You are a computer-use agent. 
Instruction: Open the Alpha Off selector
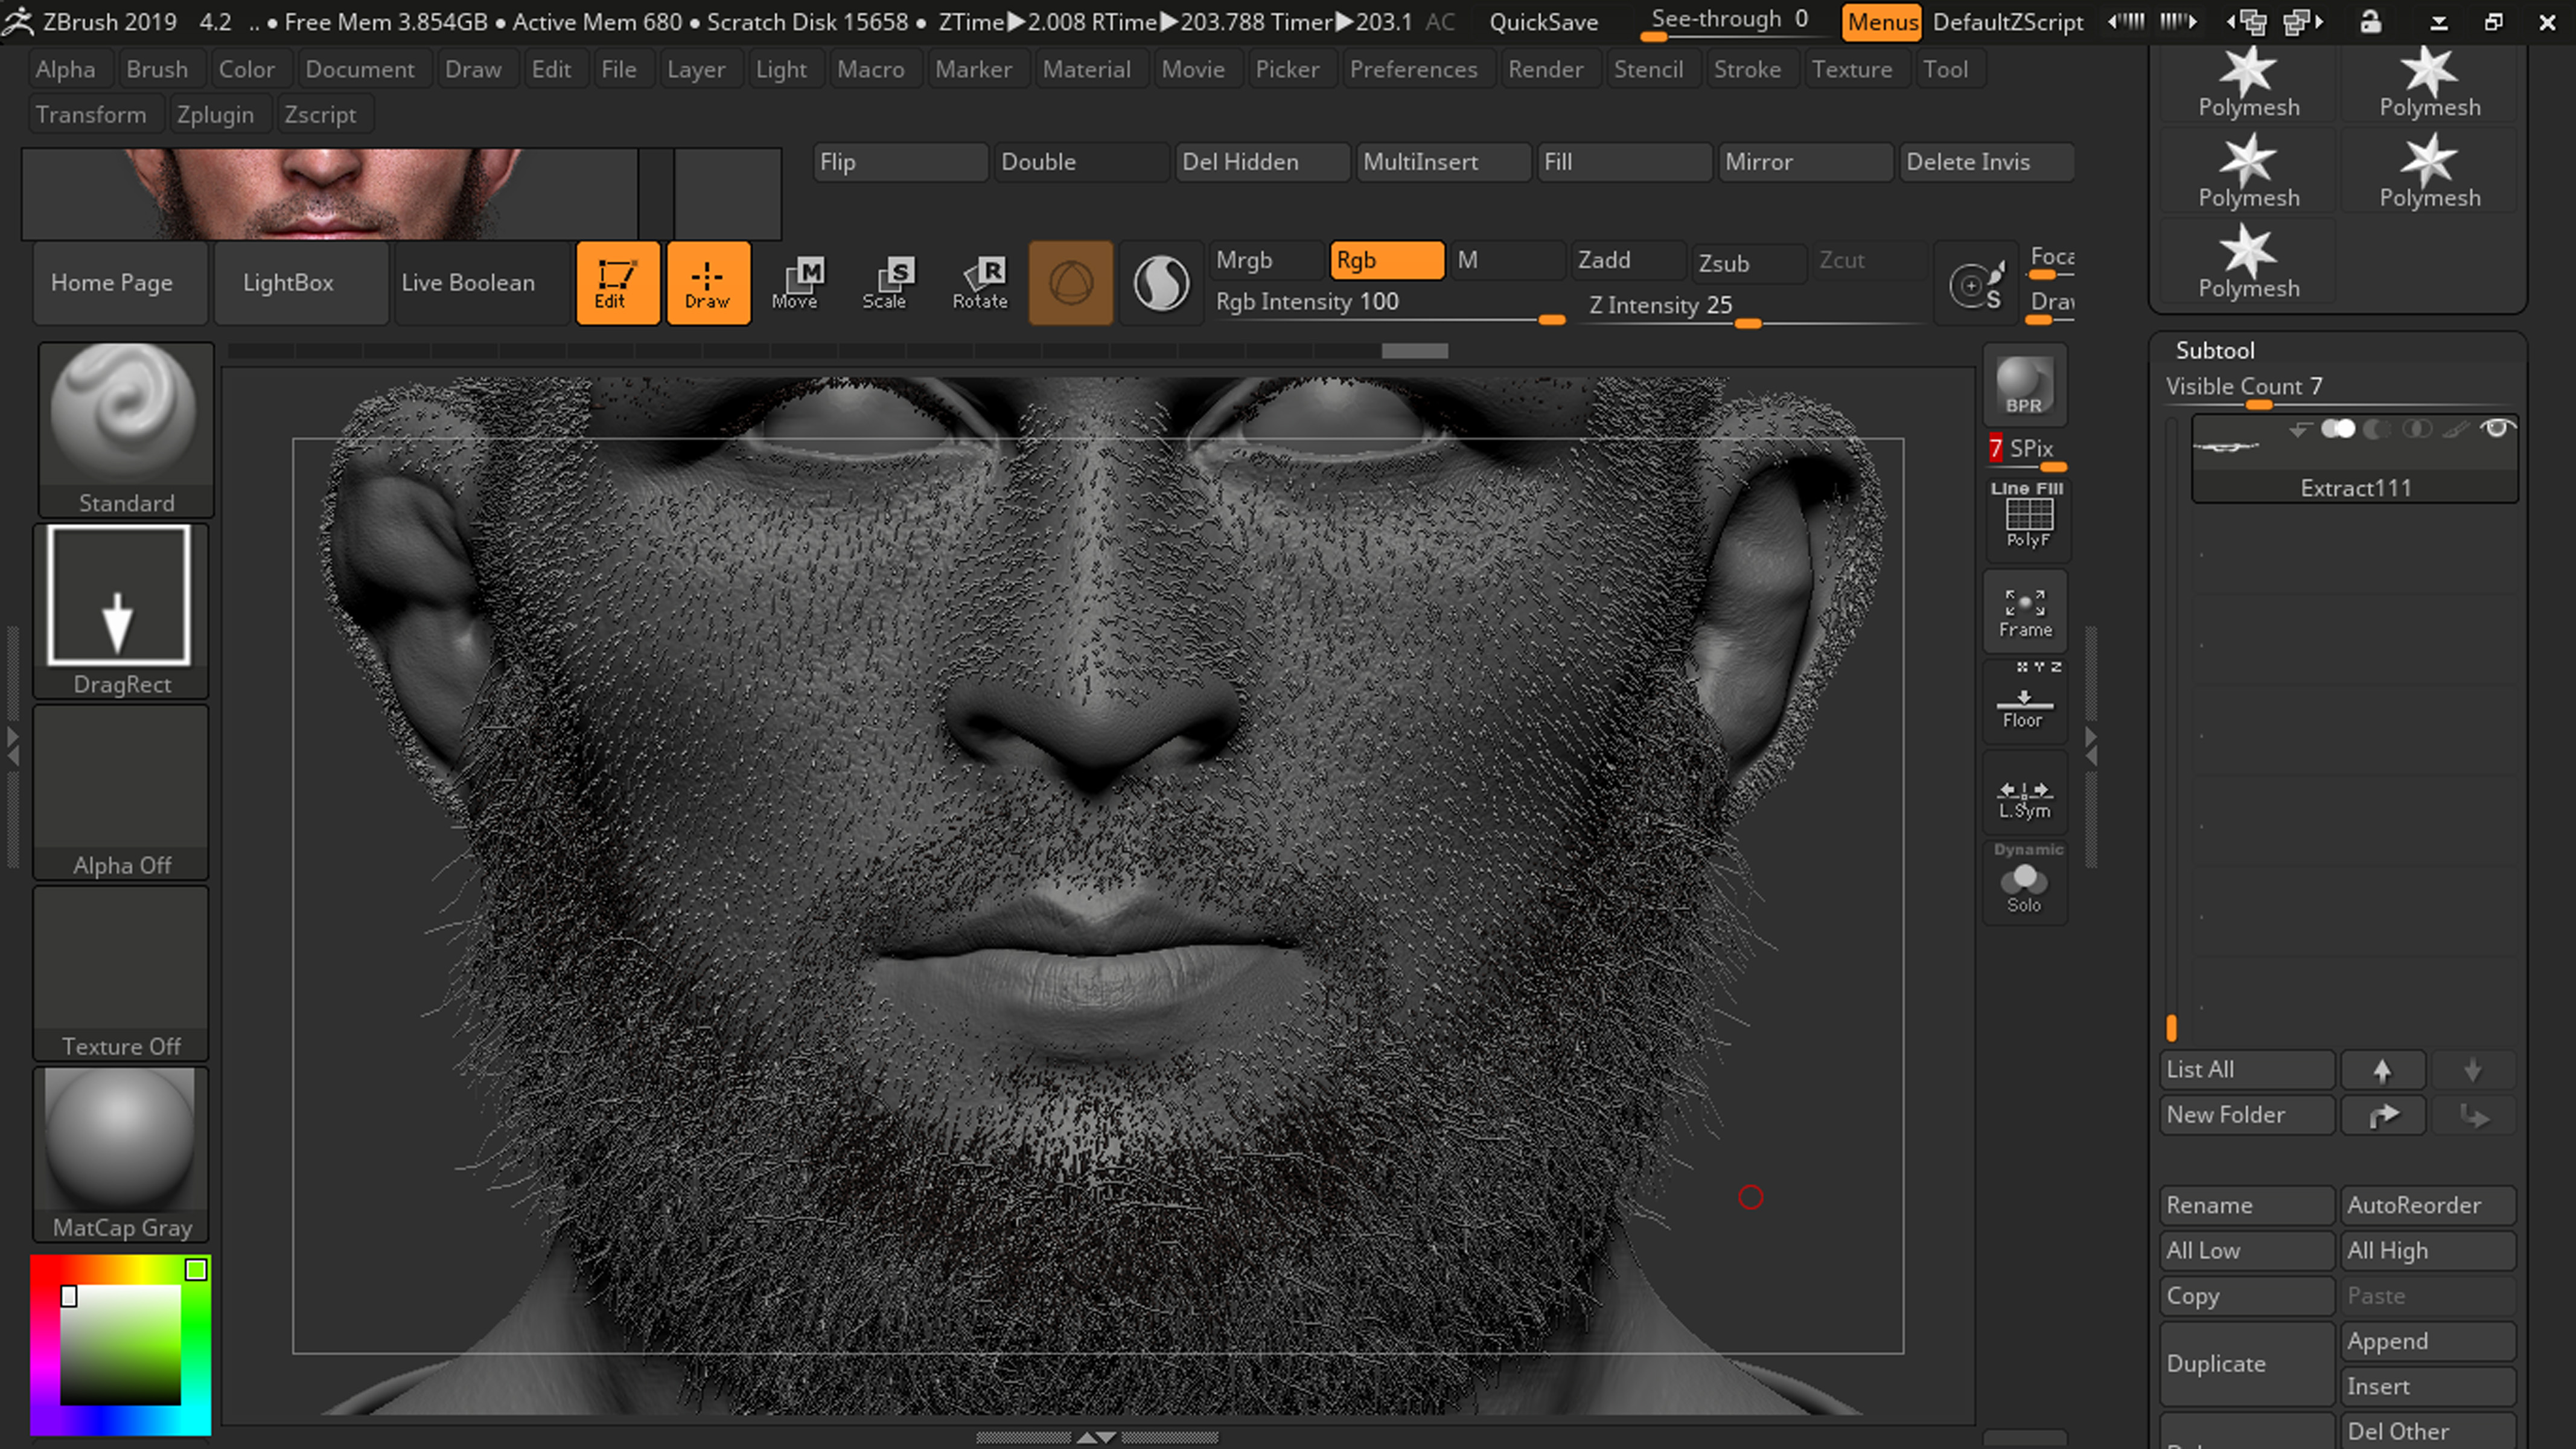(121, 791)
